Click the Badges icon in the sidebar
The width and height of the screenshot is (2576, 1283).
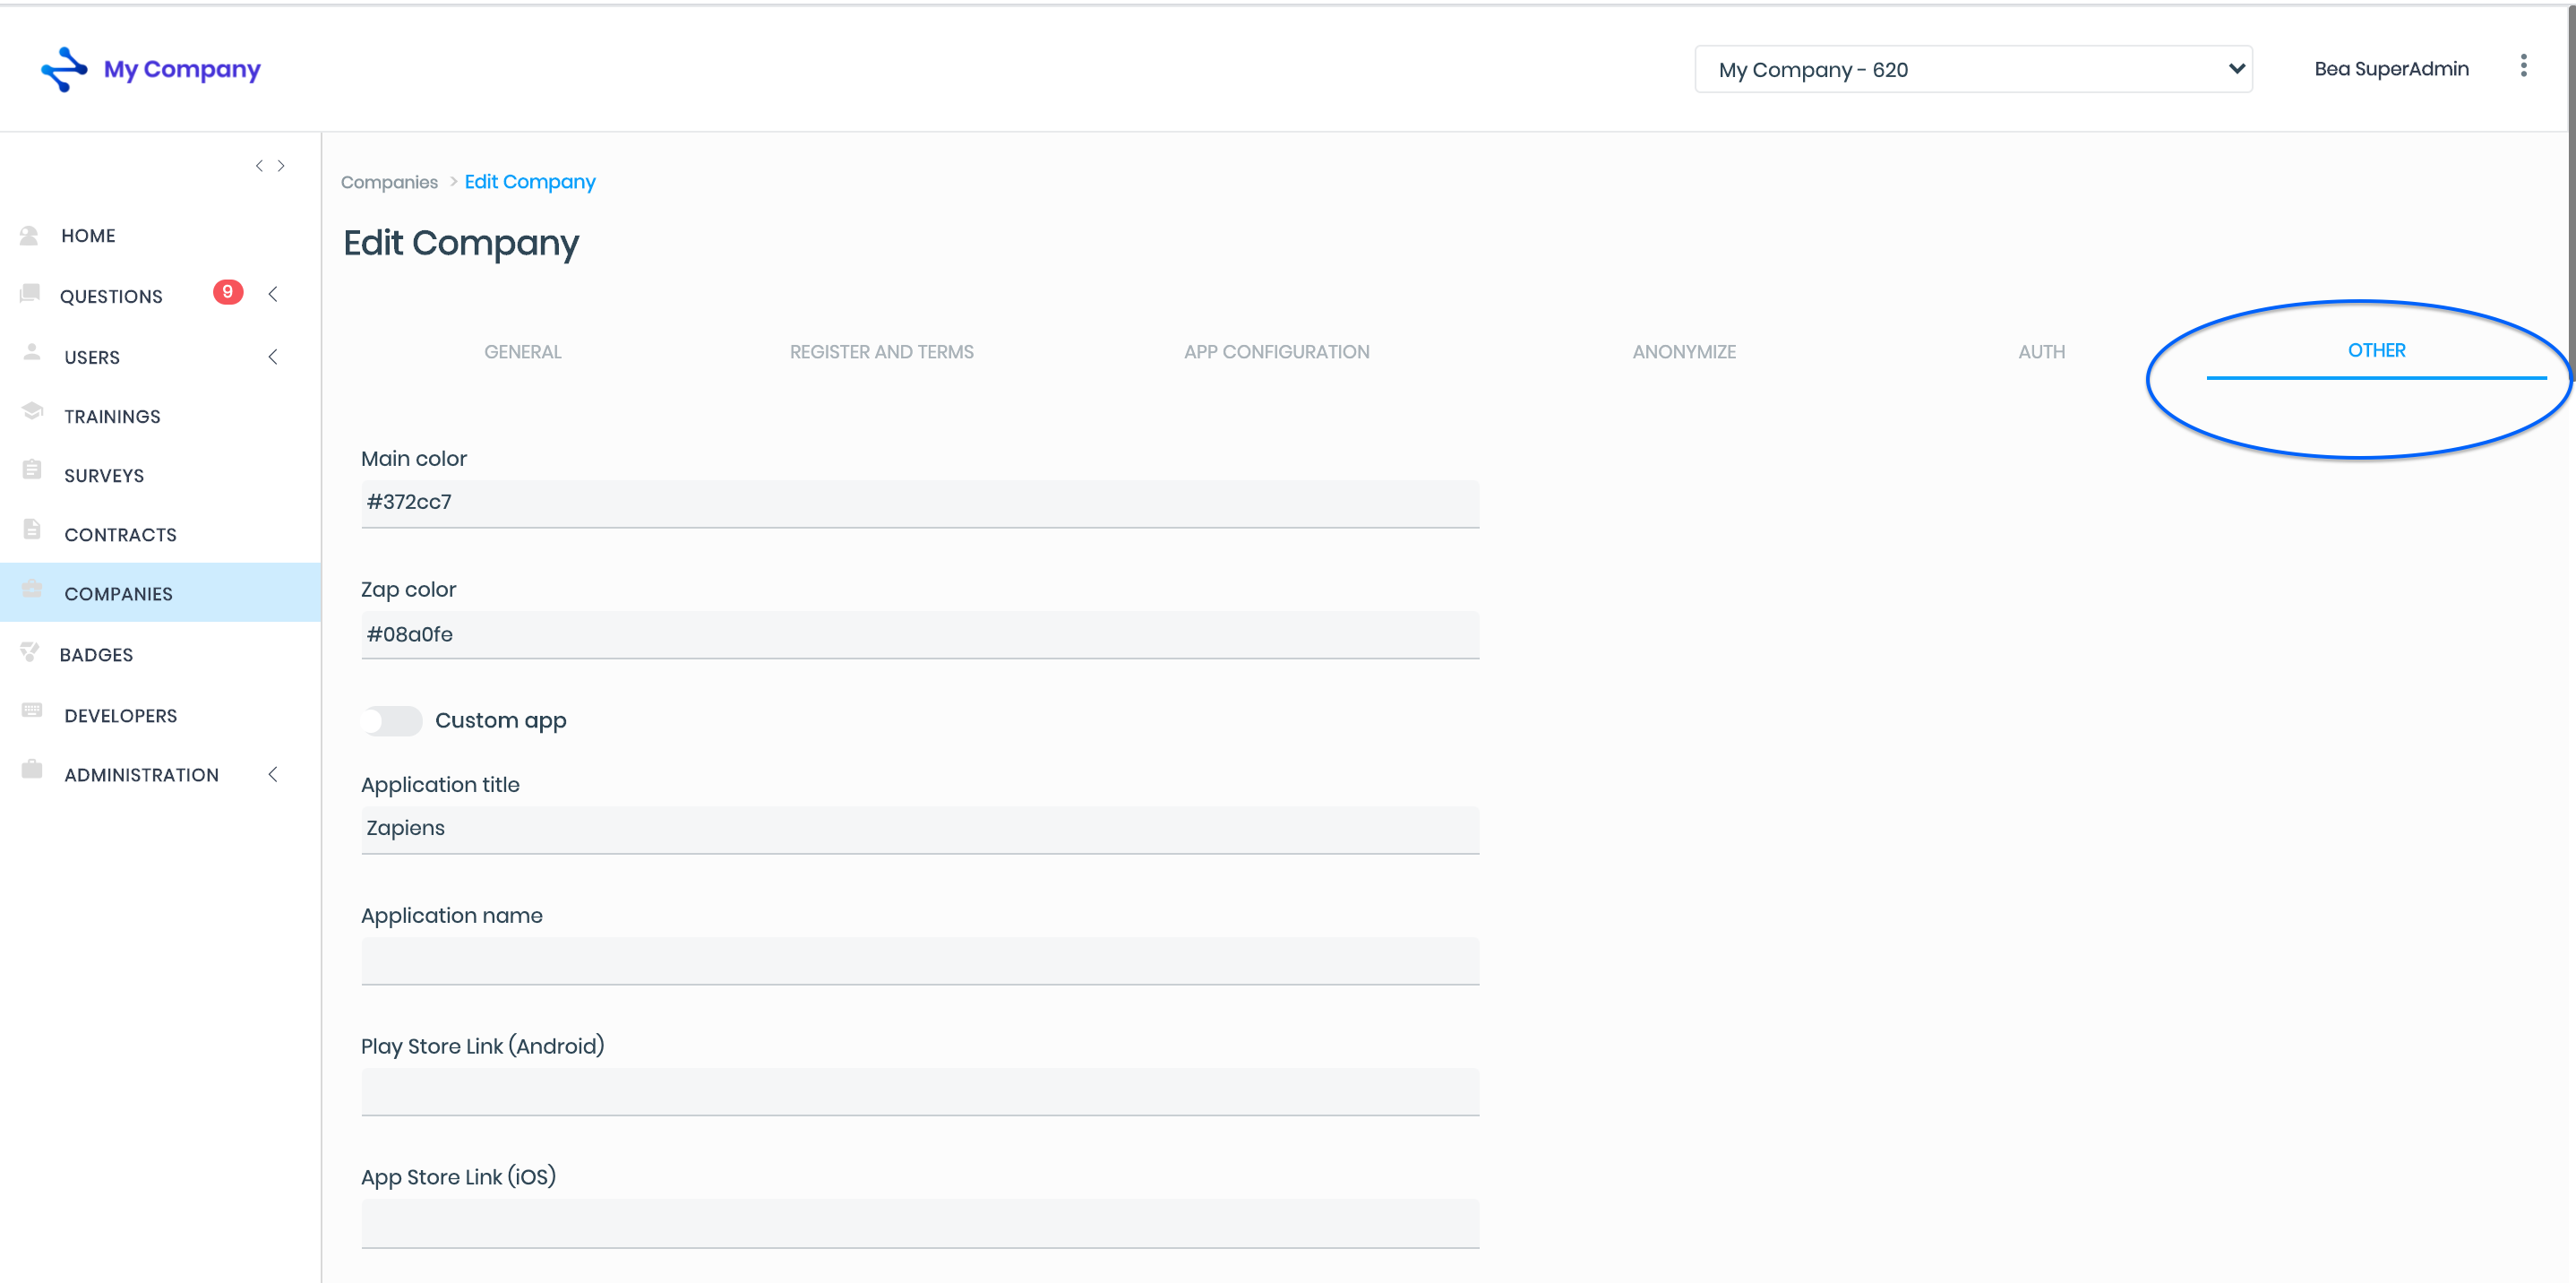pos(30,653)
